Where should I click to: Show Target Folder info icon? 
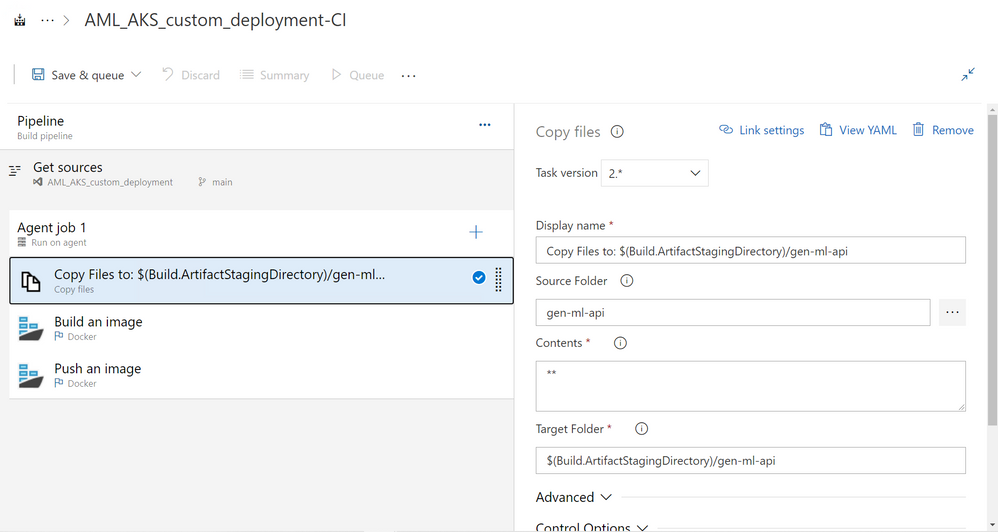click(x=642, y=429)
